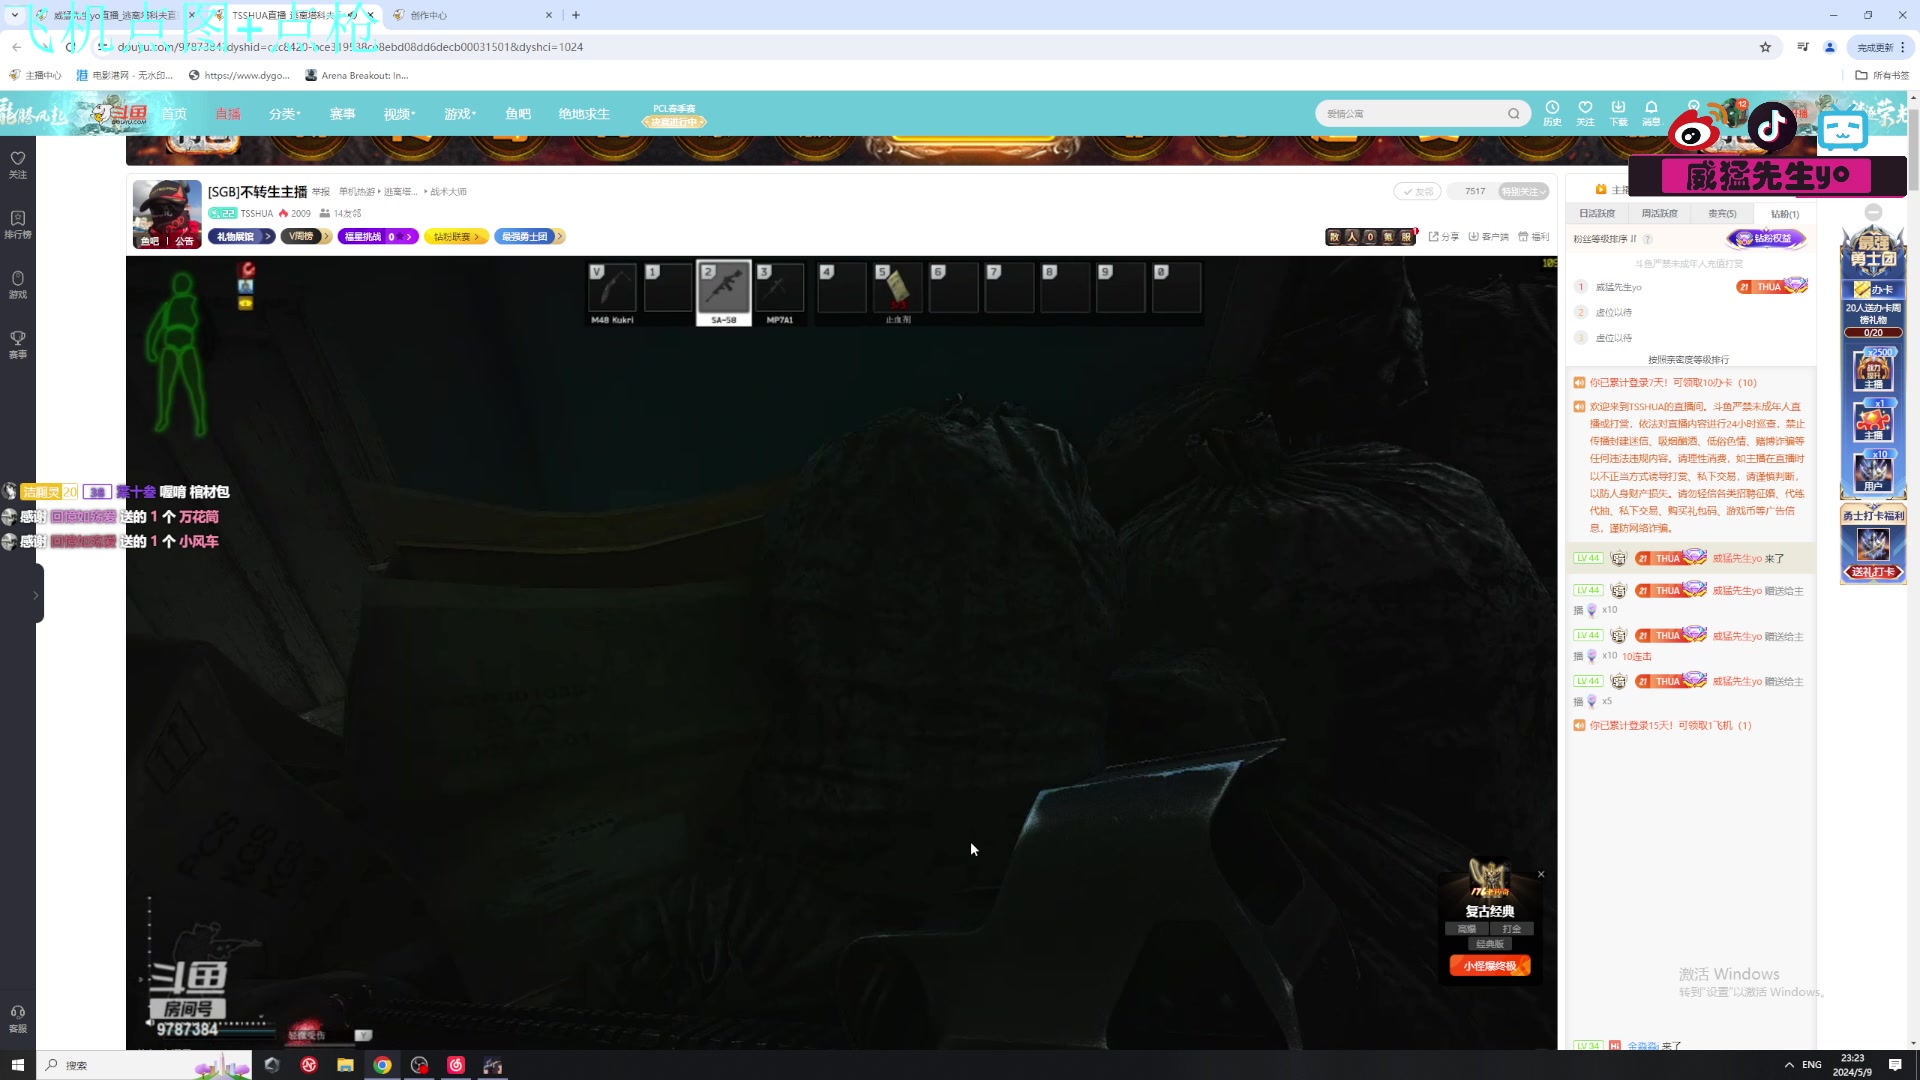Open the 鱼吧 forum menu item
The height and width of the screenshot is (1080, 1920).
(518, 114)
